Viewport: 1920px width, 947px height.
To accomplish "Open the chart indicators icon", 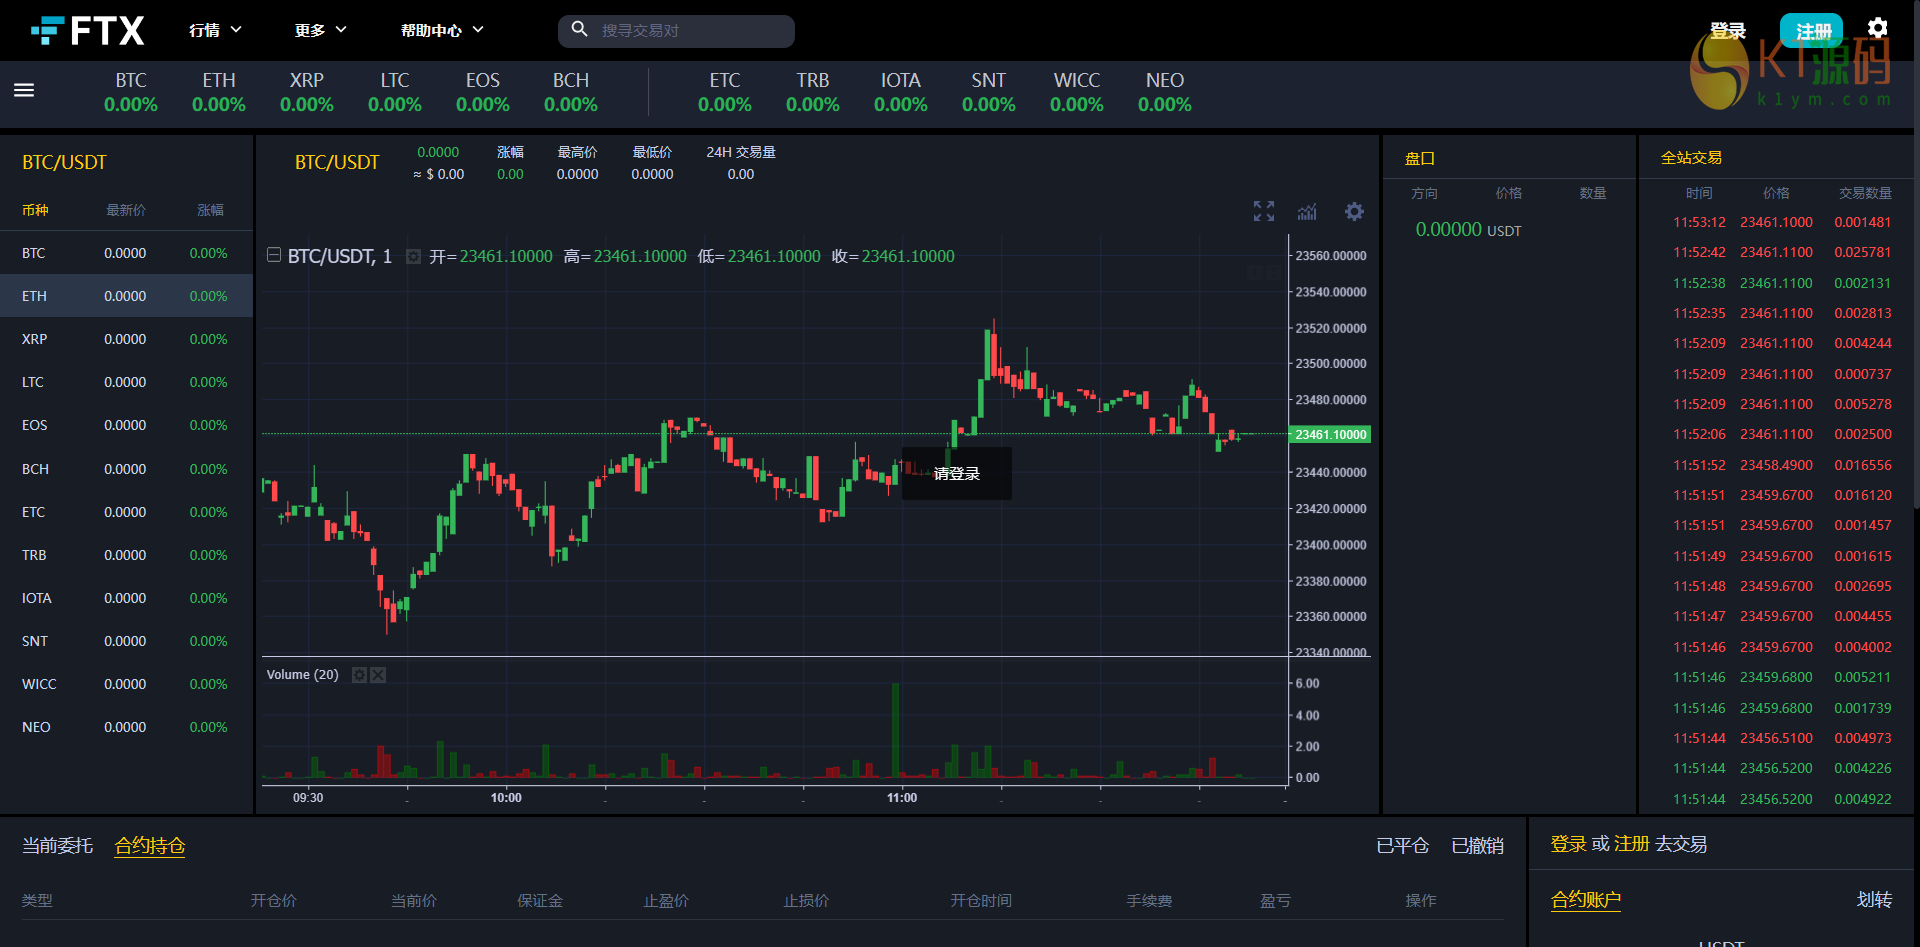I will tap(1307, 211).
